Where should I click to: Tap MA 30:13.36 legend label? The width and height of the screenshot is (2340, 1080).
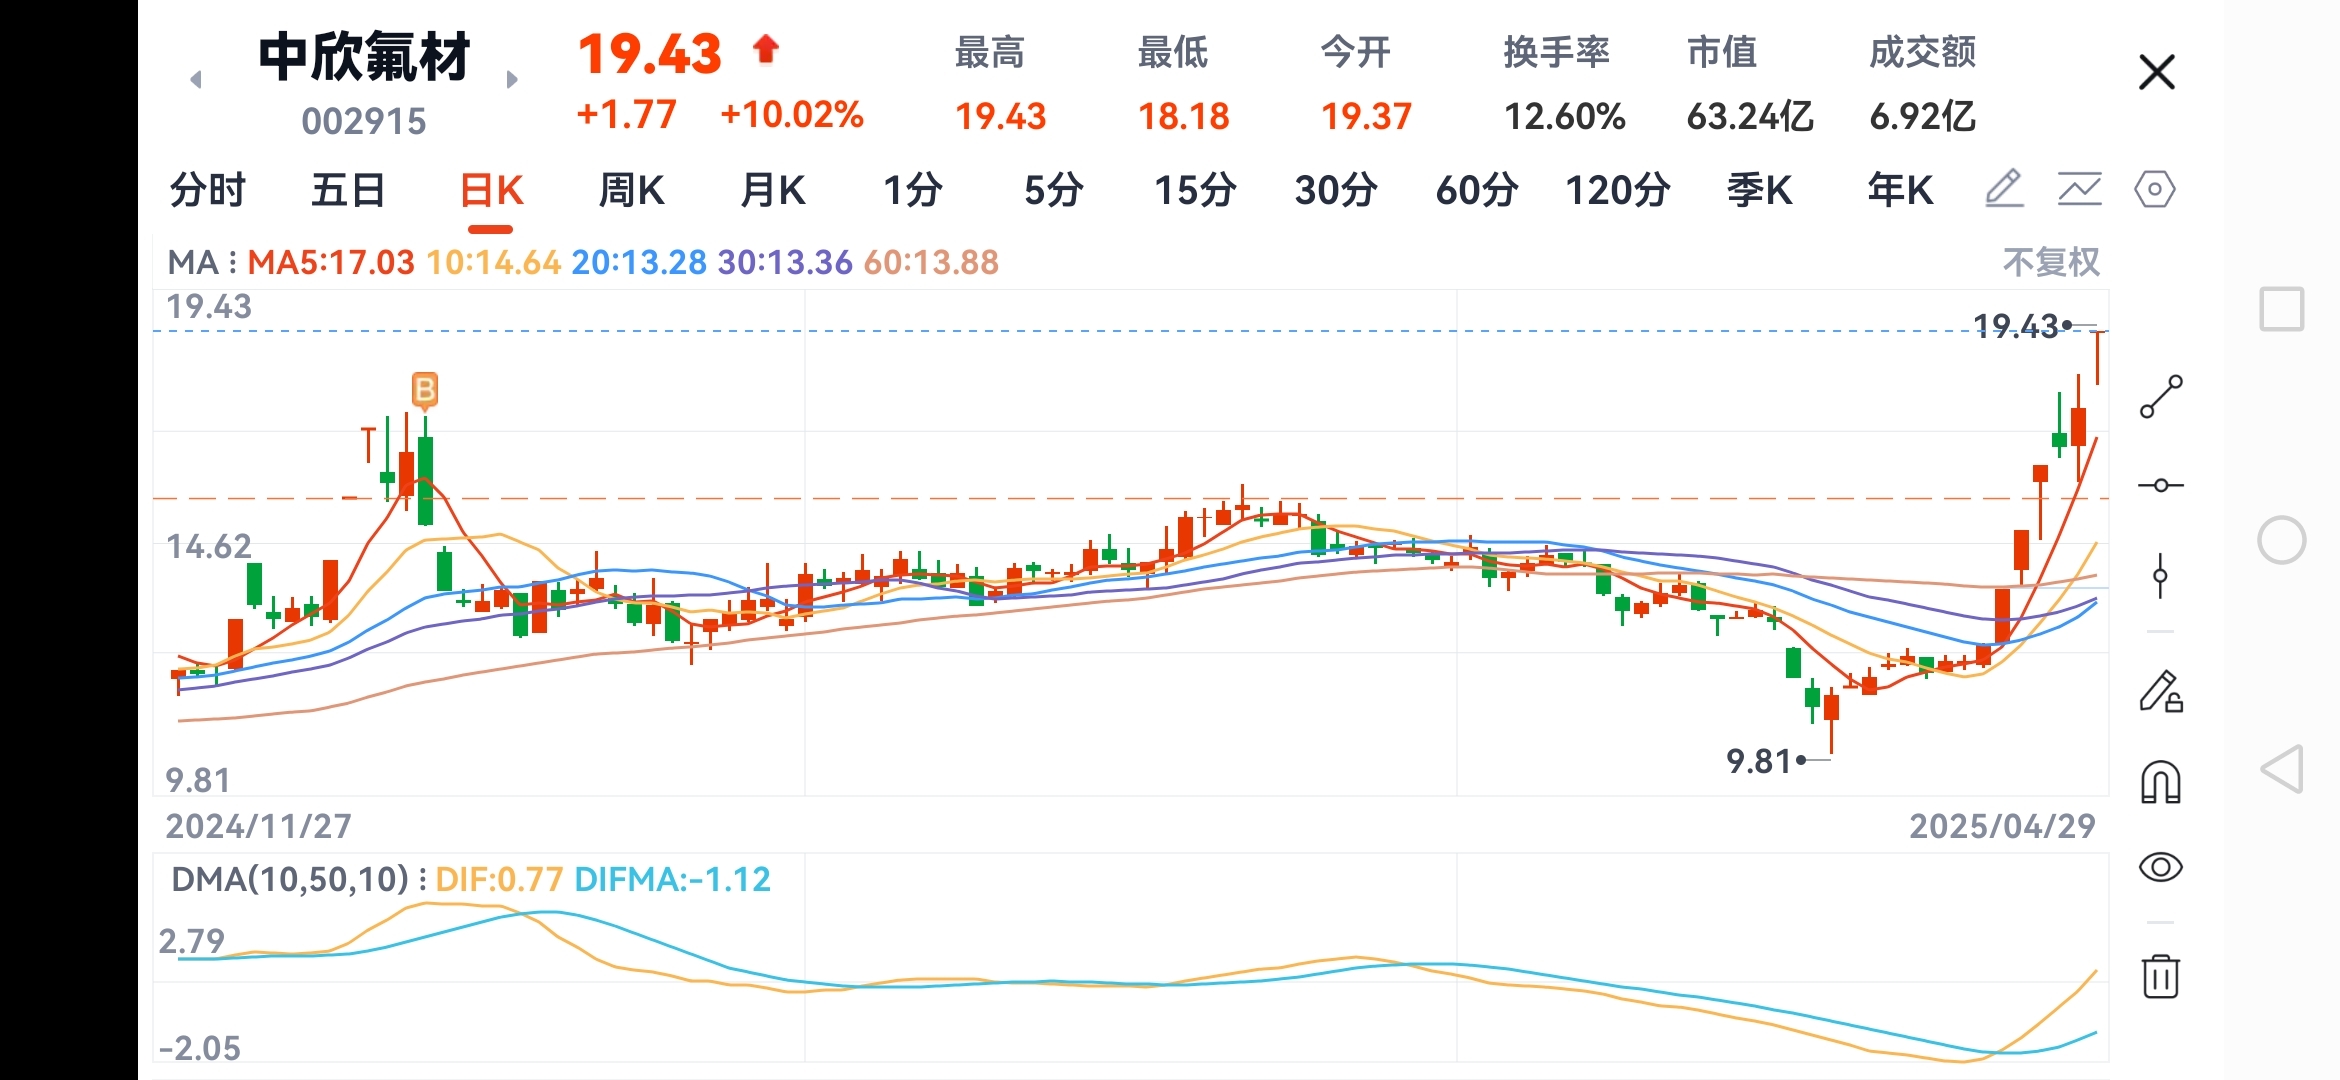(x=785, y=262)
